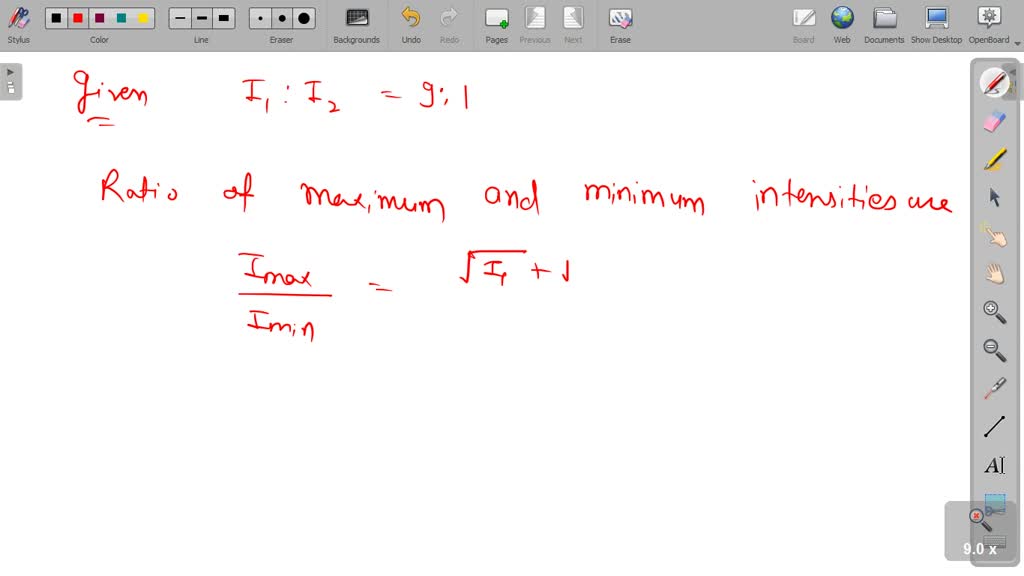Select the yellow color swatch

[x=142, y=17]
